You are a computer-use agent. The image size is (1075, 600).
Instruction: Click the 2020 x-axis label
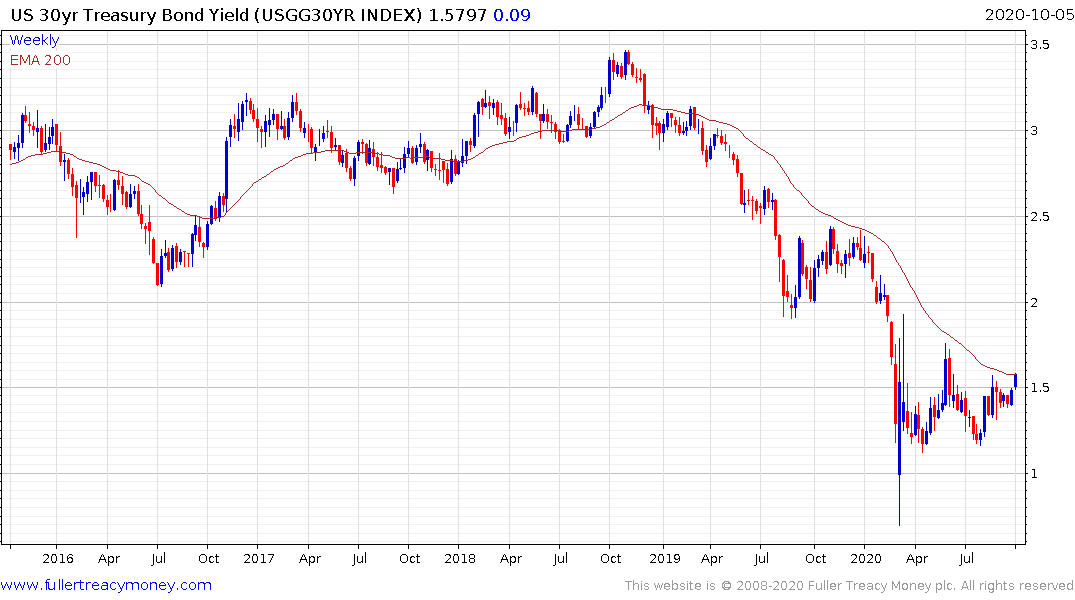[x=865, y=558]
